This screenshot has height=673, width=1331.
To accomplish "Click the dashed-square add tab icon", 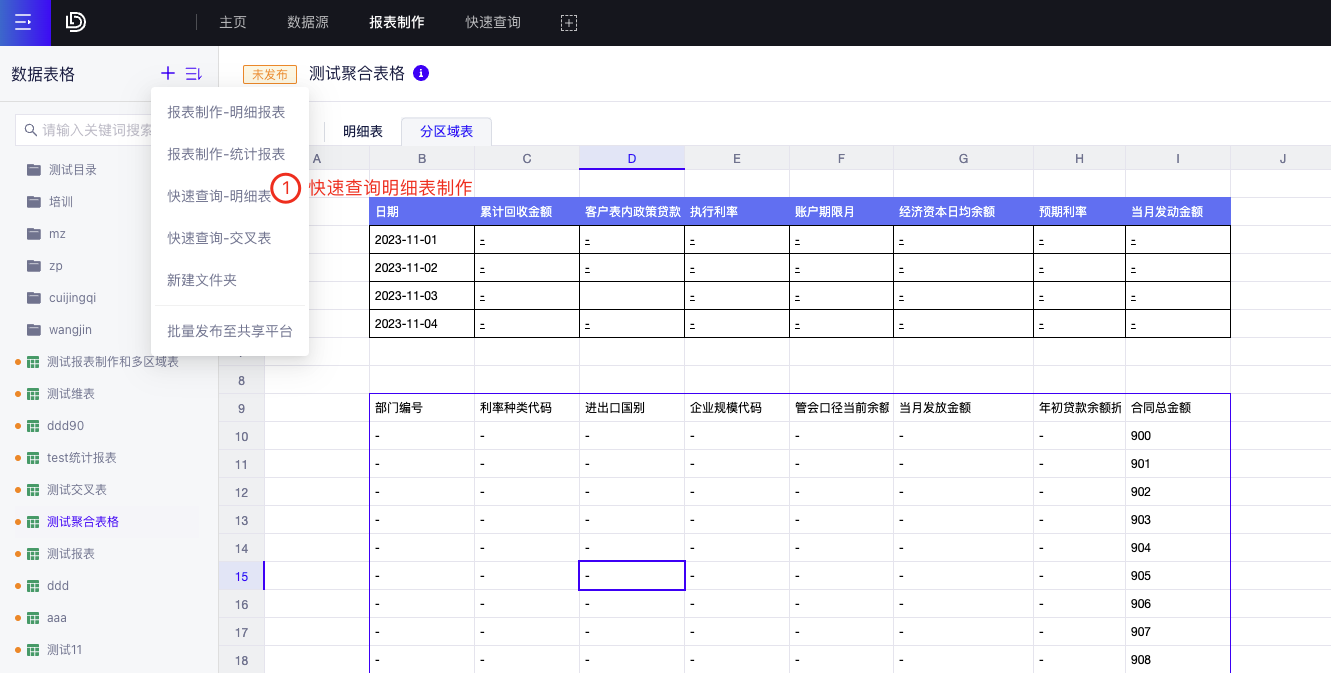I will (568, 22).
